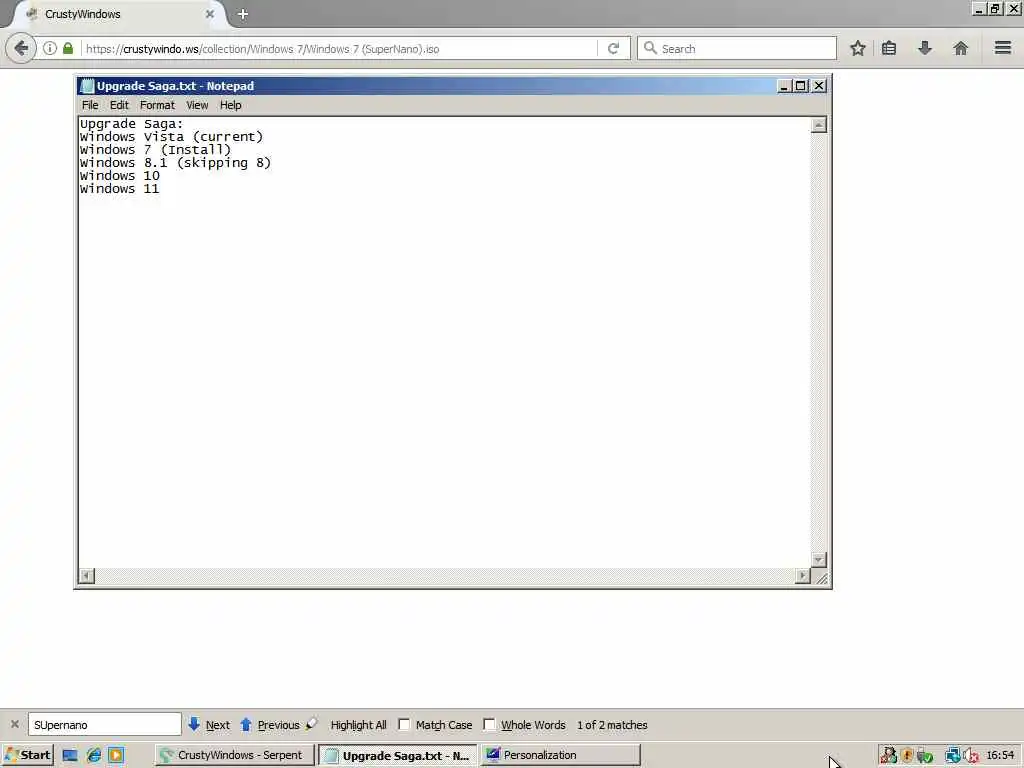Click the orange shield warning tray icon
The image size is (1024, 768).
[907, 756]
